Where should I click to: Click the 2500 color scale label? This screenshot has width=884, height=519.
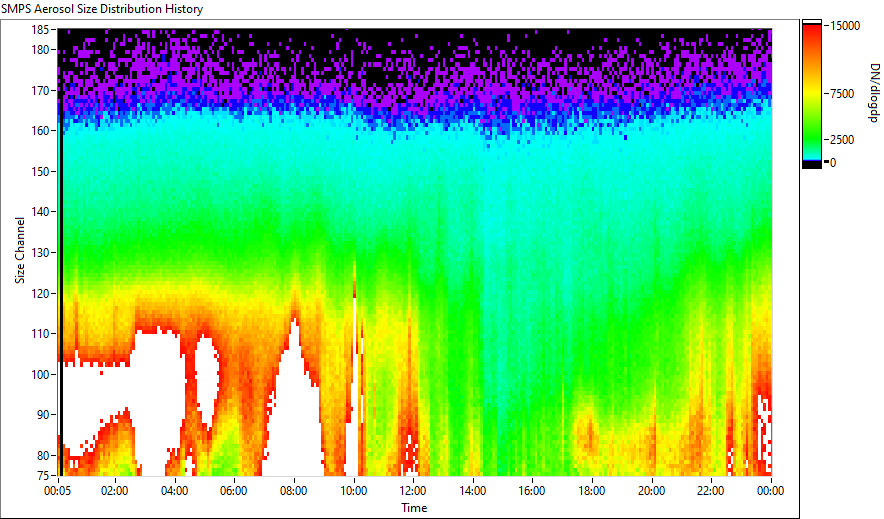[x=842, y=140]
